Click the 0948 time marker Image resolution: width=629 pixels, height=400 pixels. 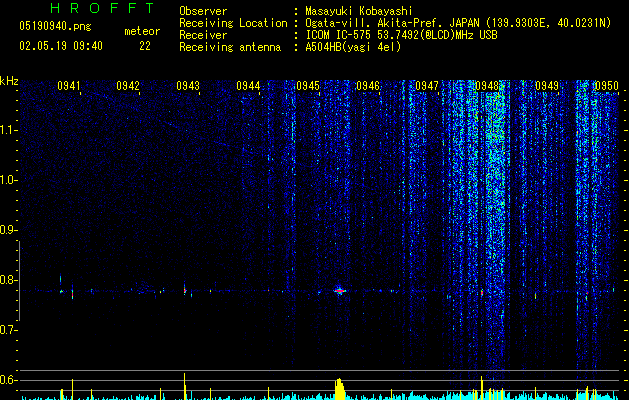487,86
